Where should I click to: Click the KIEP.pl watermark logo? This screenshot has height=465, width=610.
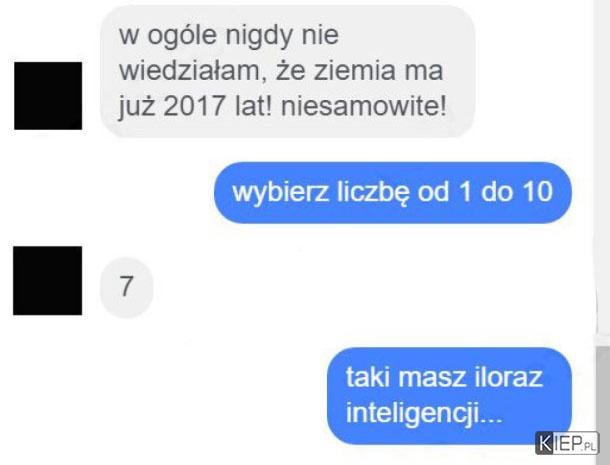point(567,443)
